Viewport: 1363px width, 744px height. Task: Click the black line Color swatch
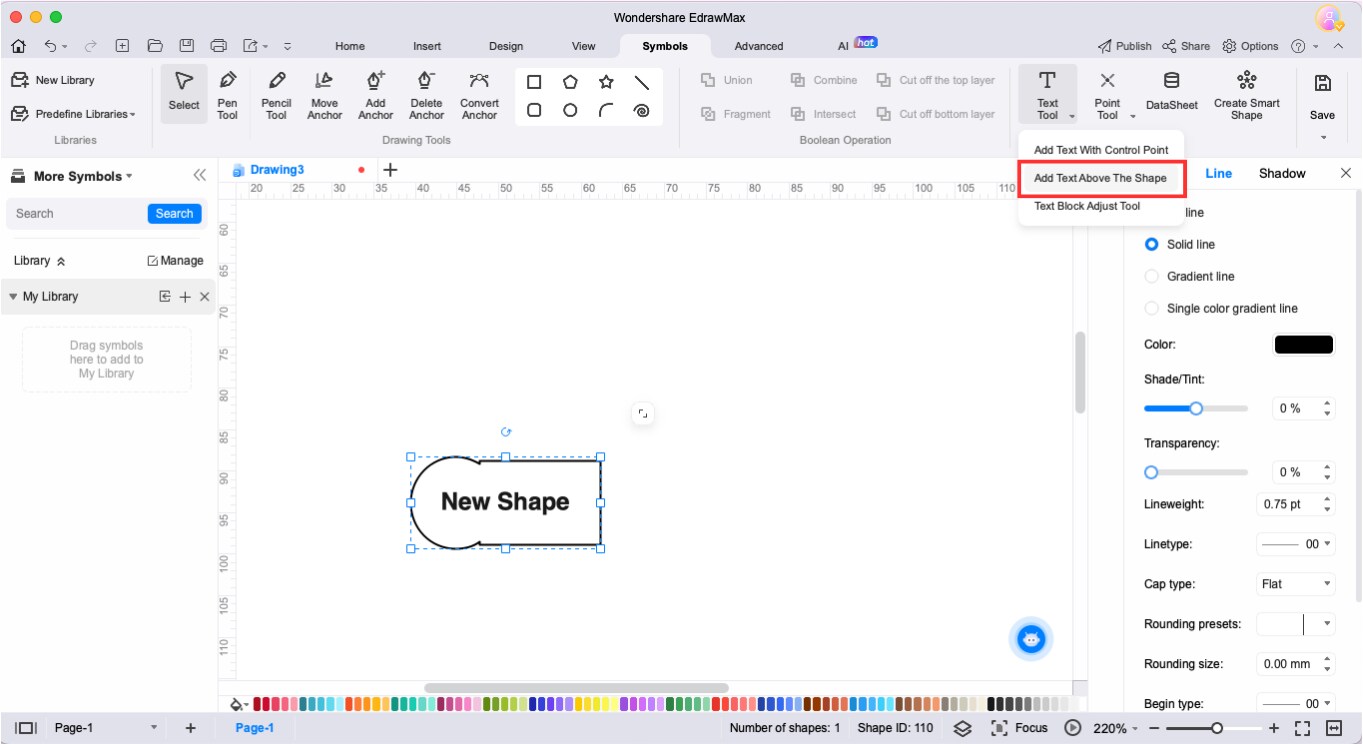pyautogui.click(x=1303, y=344)
